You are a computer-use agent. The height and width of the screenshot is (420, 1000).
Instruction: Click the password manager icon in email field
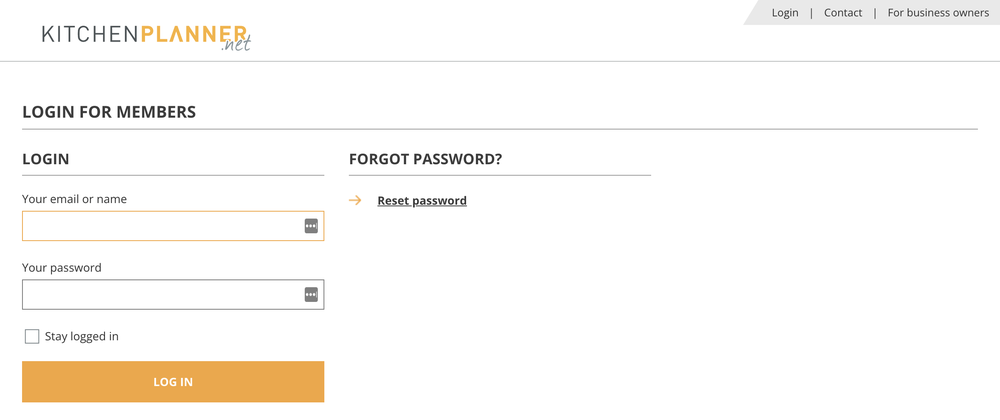(x=311, y=226)
